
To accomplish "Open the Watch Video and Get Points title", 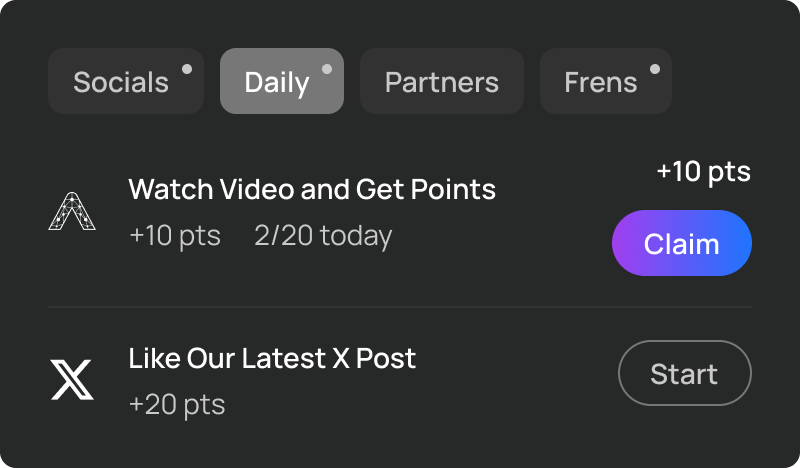I will point(312,188).
